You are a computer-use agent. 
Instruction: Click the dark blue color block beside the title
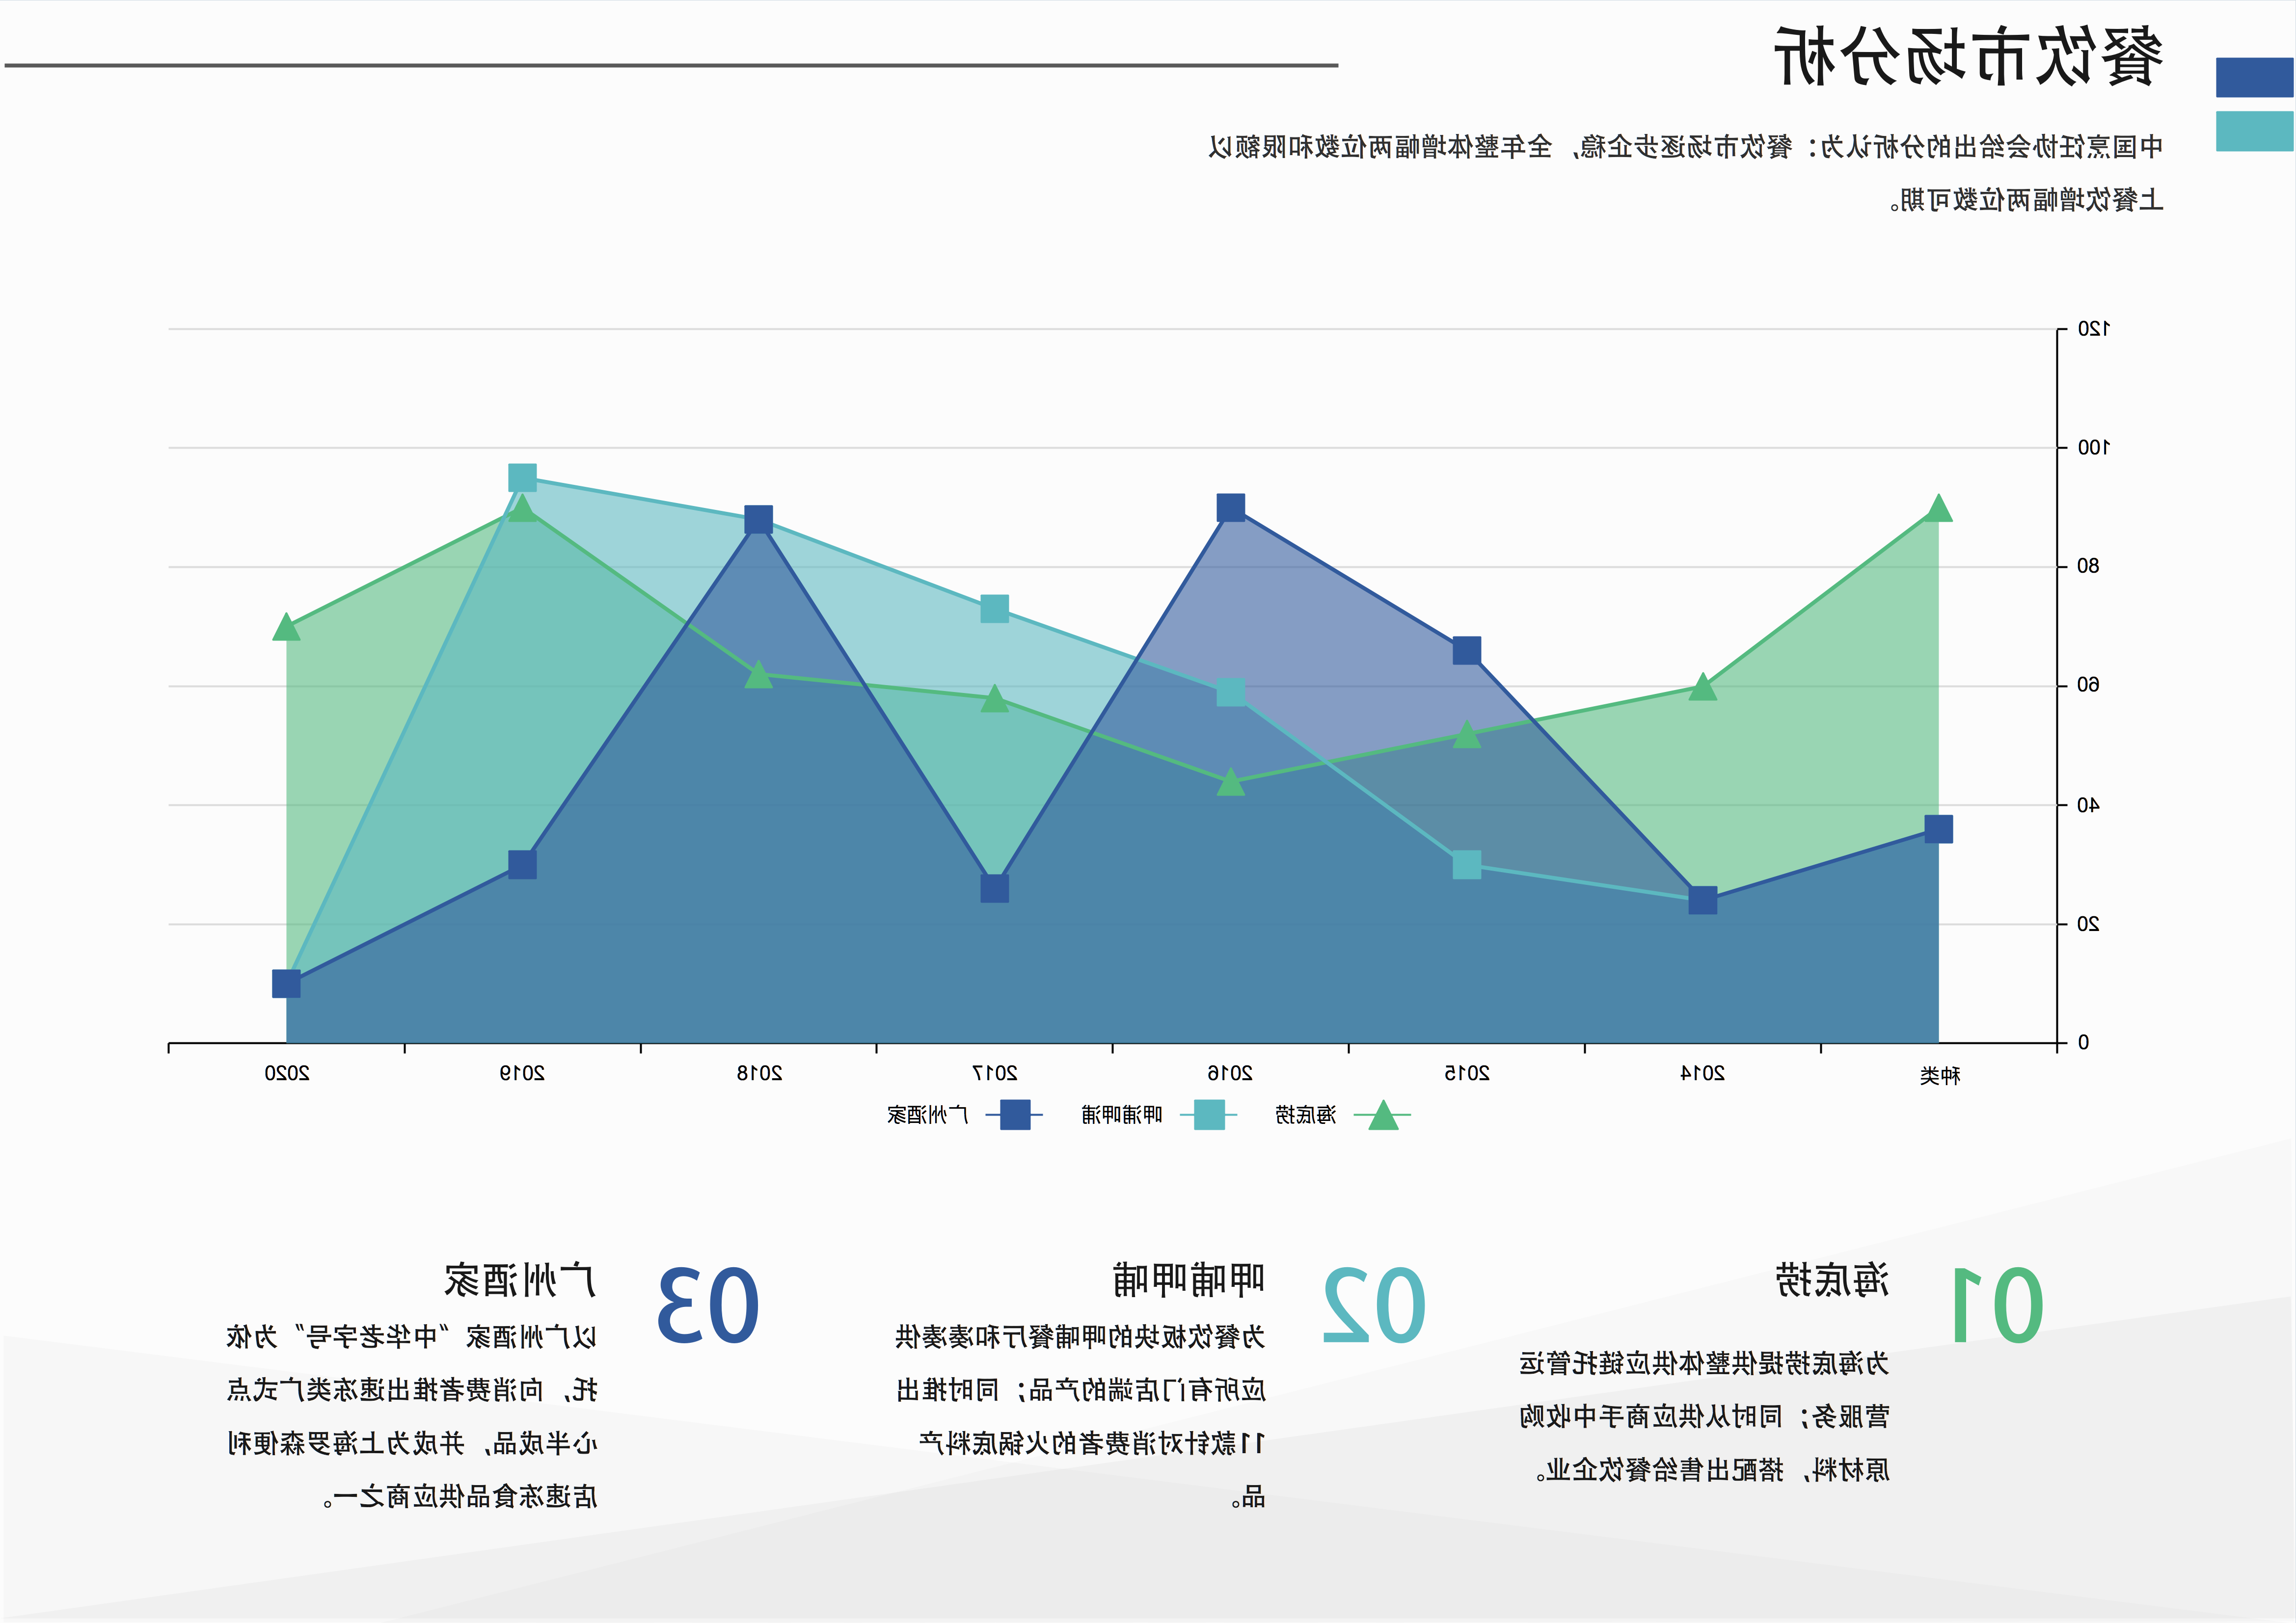pos(2254,77)
